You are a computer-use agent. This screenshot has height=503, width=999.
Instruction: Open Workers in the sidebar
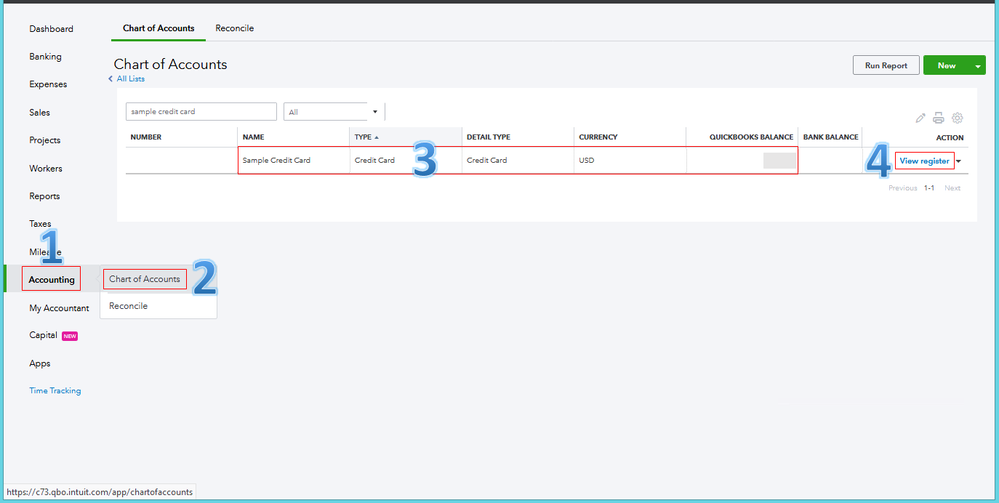[45, 168]
